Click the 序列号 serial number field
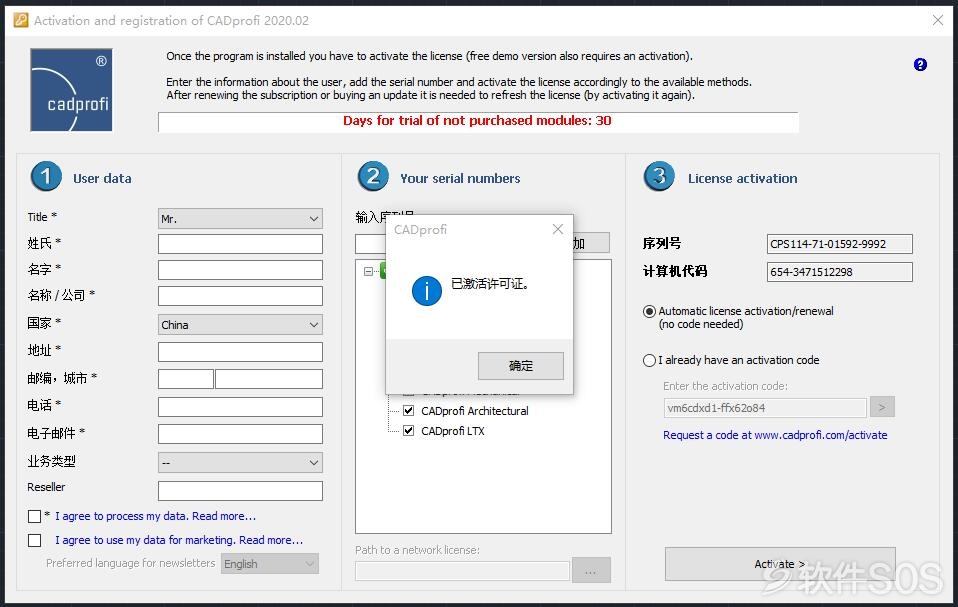 click(839, 244)
